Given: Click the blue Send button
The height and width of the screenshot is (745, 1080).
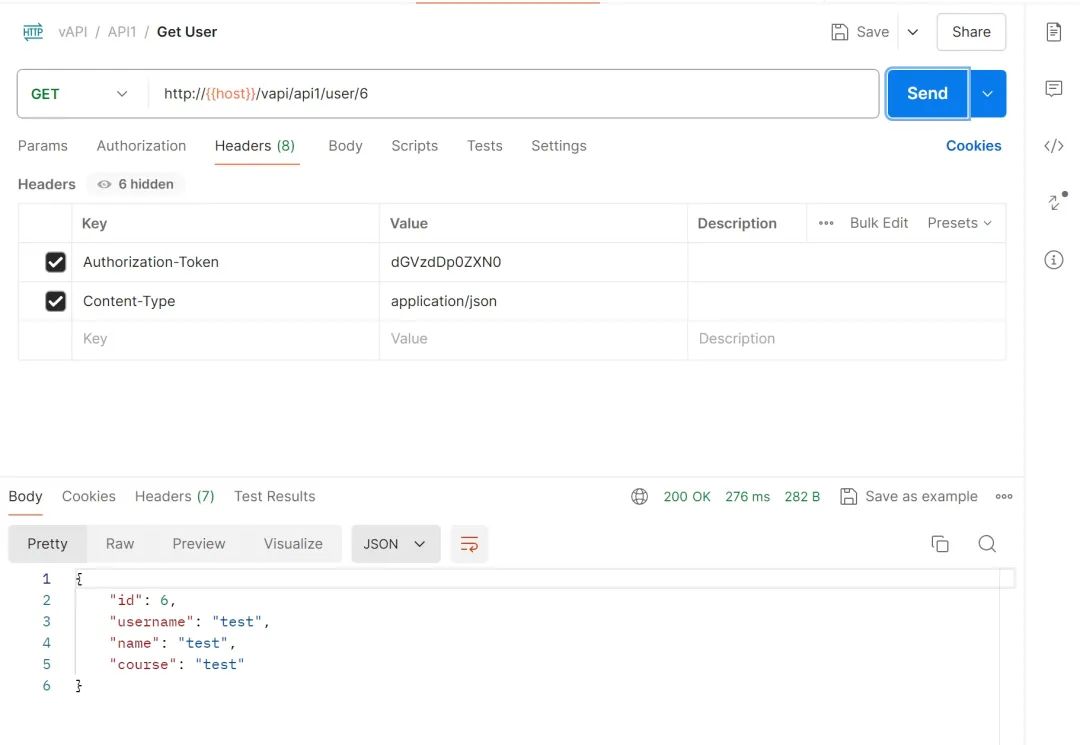Looking at the screenshot, I should [927, 94].
